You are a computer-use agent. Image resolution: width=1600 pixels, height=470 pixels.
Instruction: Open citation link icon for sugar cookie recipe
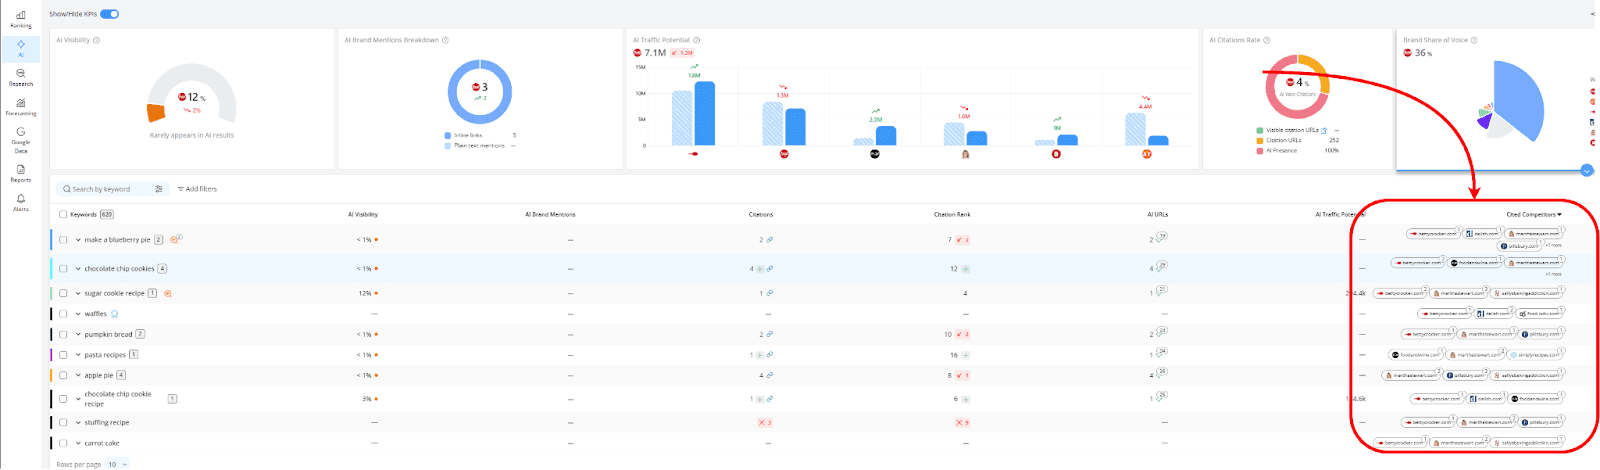[x=770, y=294]
